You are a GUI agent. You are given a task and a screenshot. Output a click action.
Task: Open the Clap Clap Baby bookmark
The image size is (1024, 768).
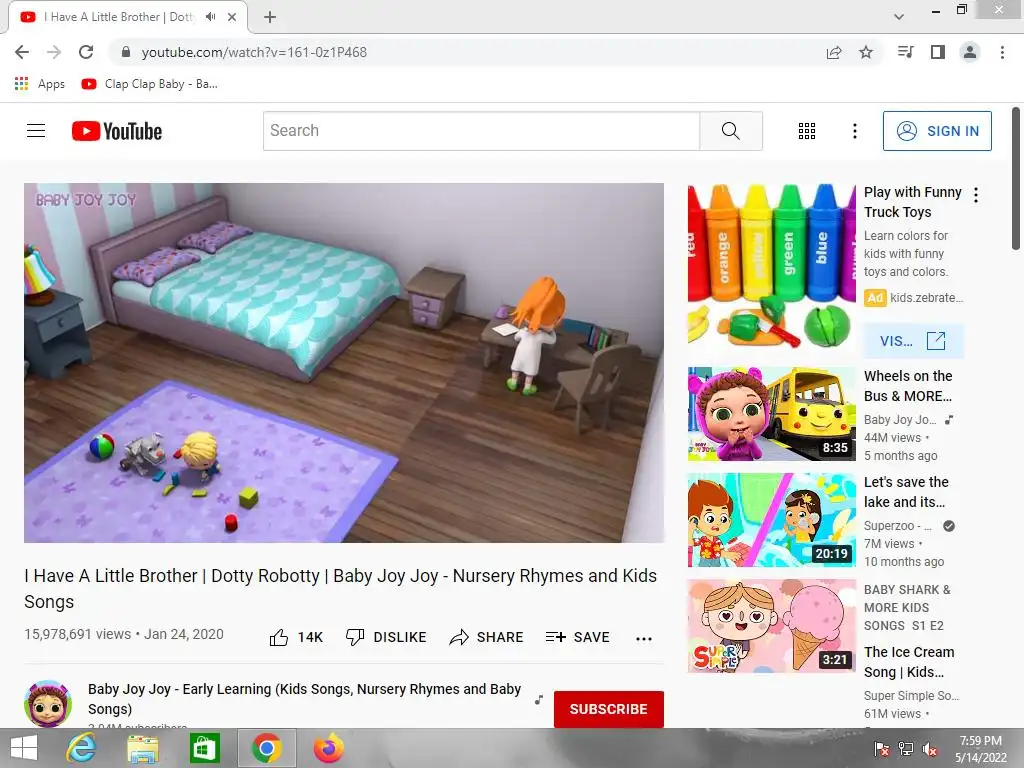[x=150, y=84]
